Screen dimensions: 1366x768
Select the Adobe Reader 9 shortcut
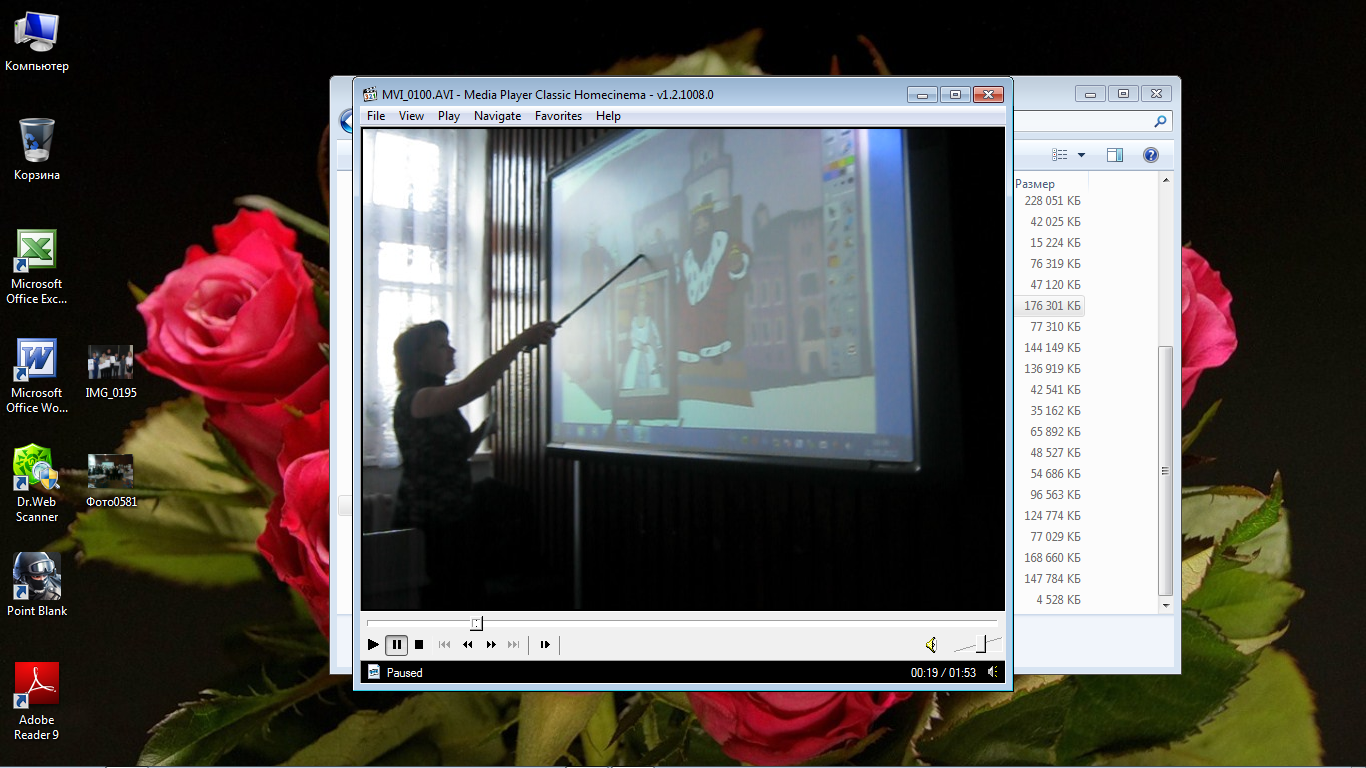pos(37,702)
